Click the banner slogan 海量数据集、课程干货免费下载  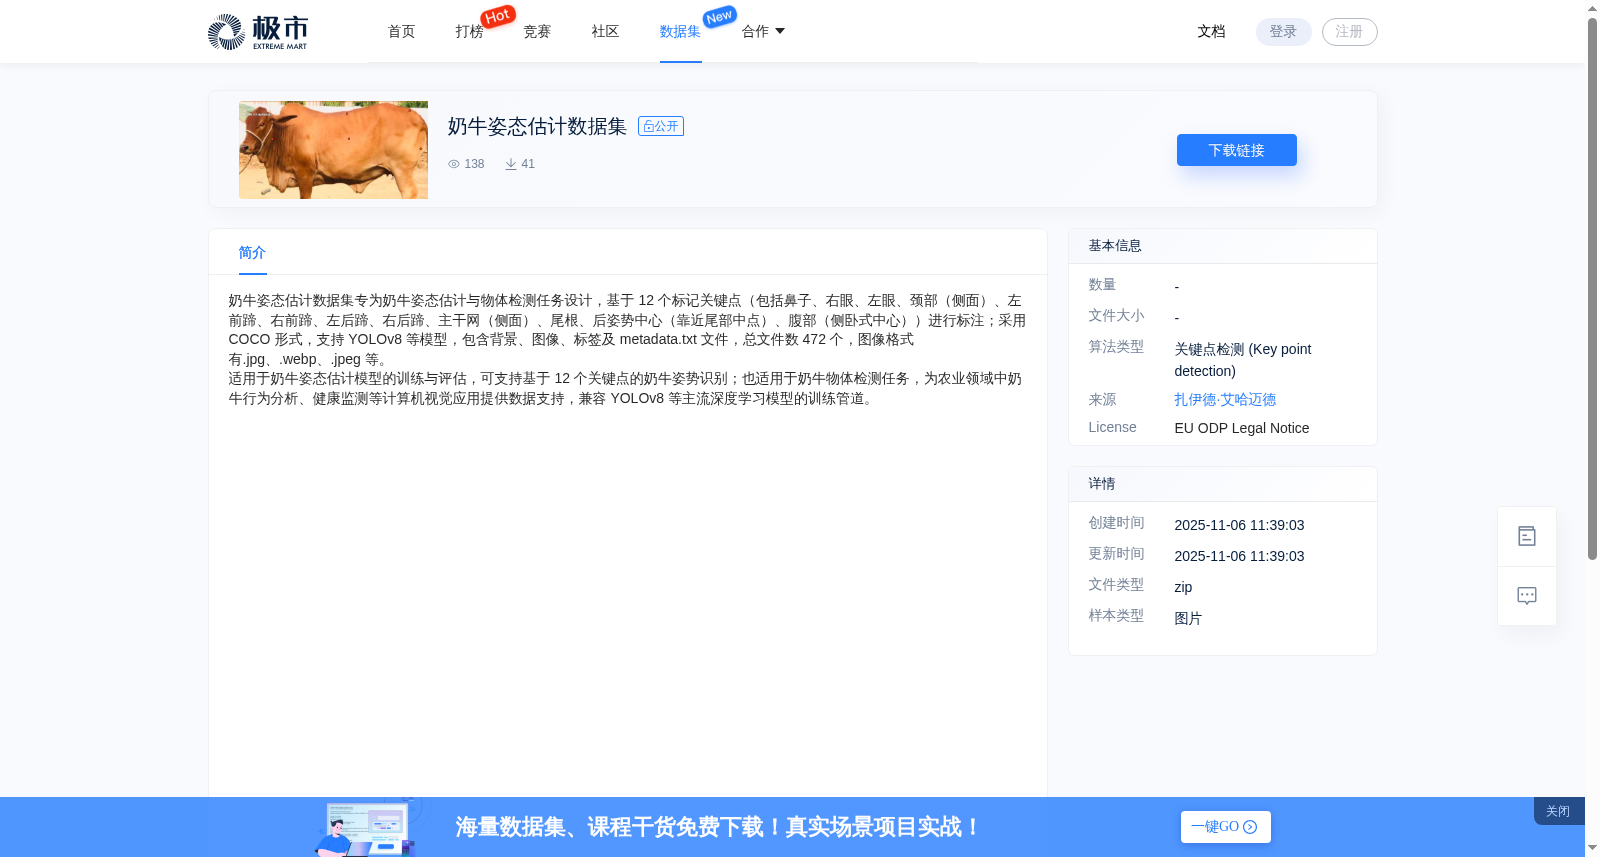pyautogui.click(x=718, y=827)
